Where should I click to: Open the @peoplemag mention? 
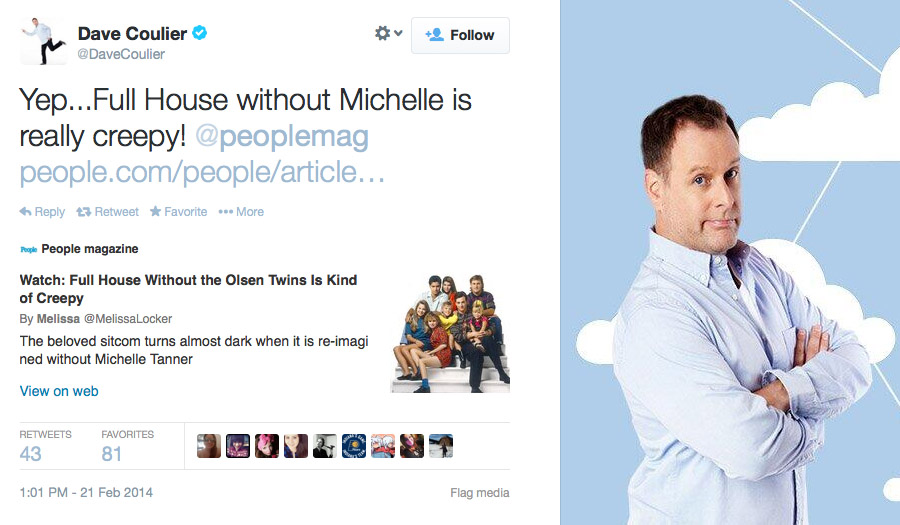282,137
